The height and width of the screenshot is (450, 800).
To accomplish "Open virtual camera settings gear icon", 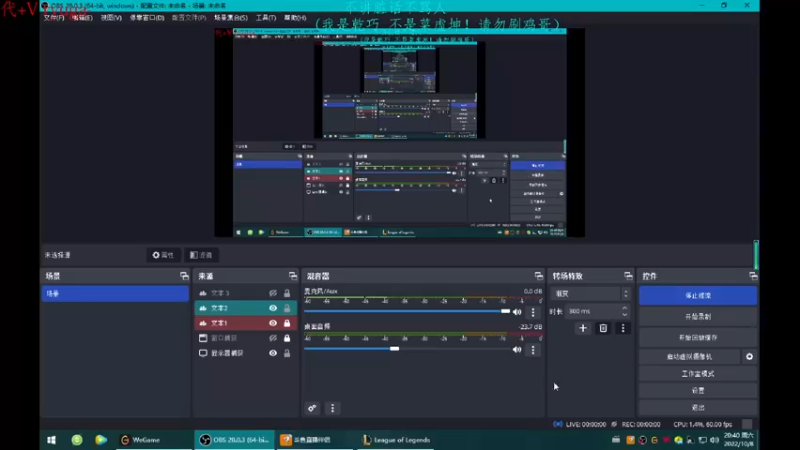I will point(749,357).
